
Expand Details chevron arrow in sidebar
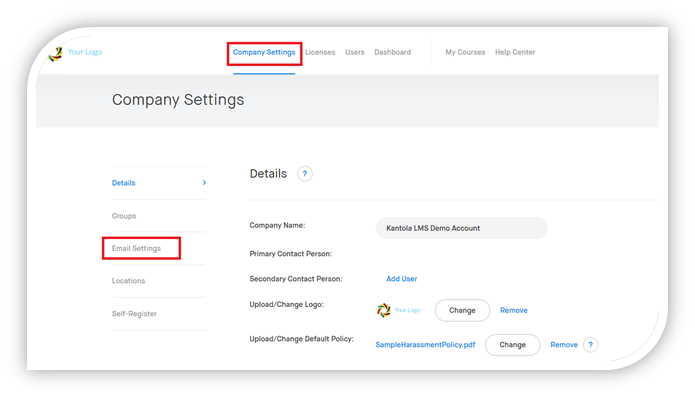click(204, 183)
